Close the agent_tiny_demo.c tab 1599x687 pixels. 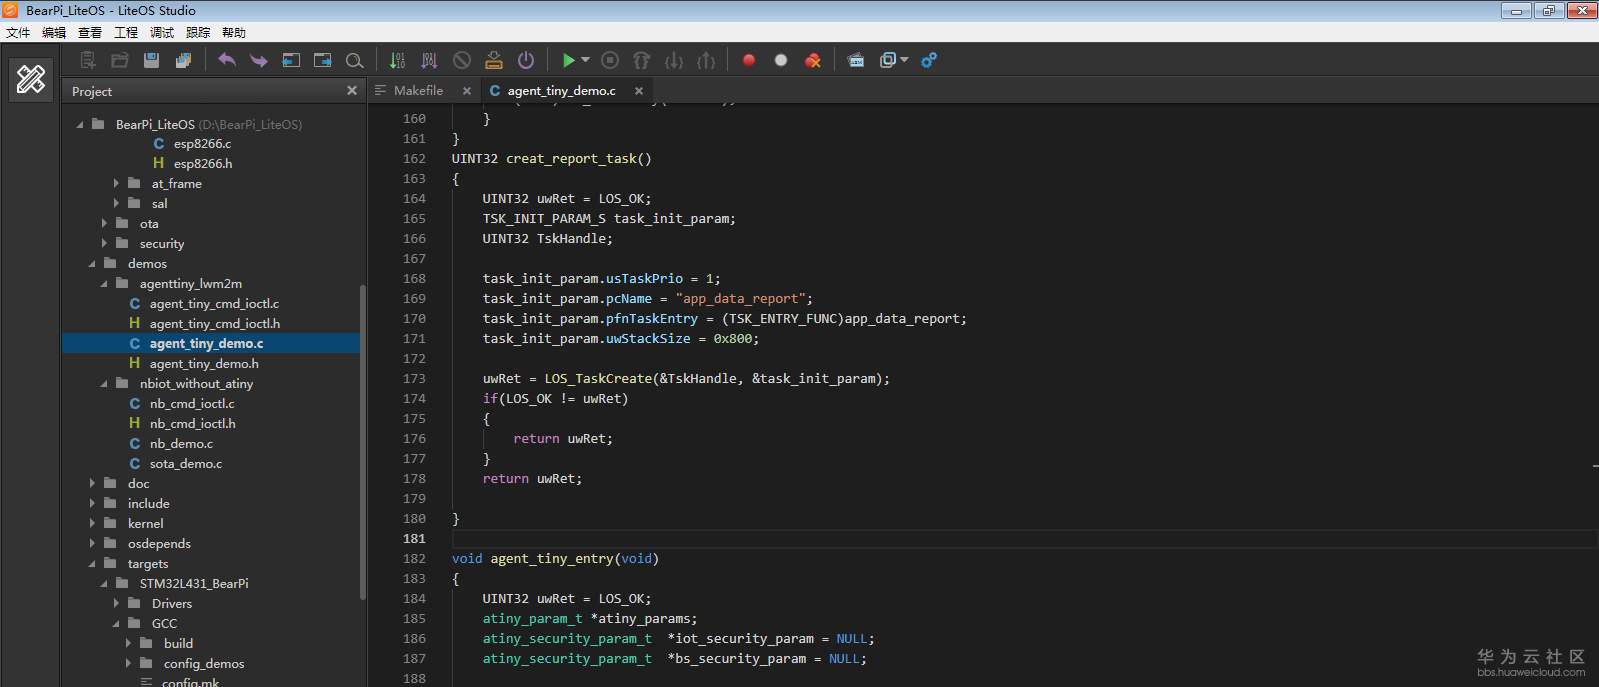point(639,90)
